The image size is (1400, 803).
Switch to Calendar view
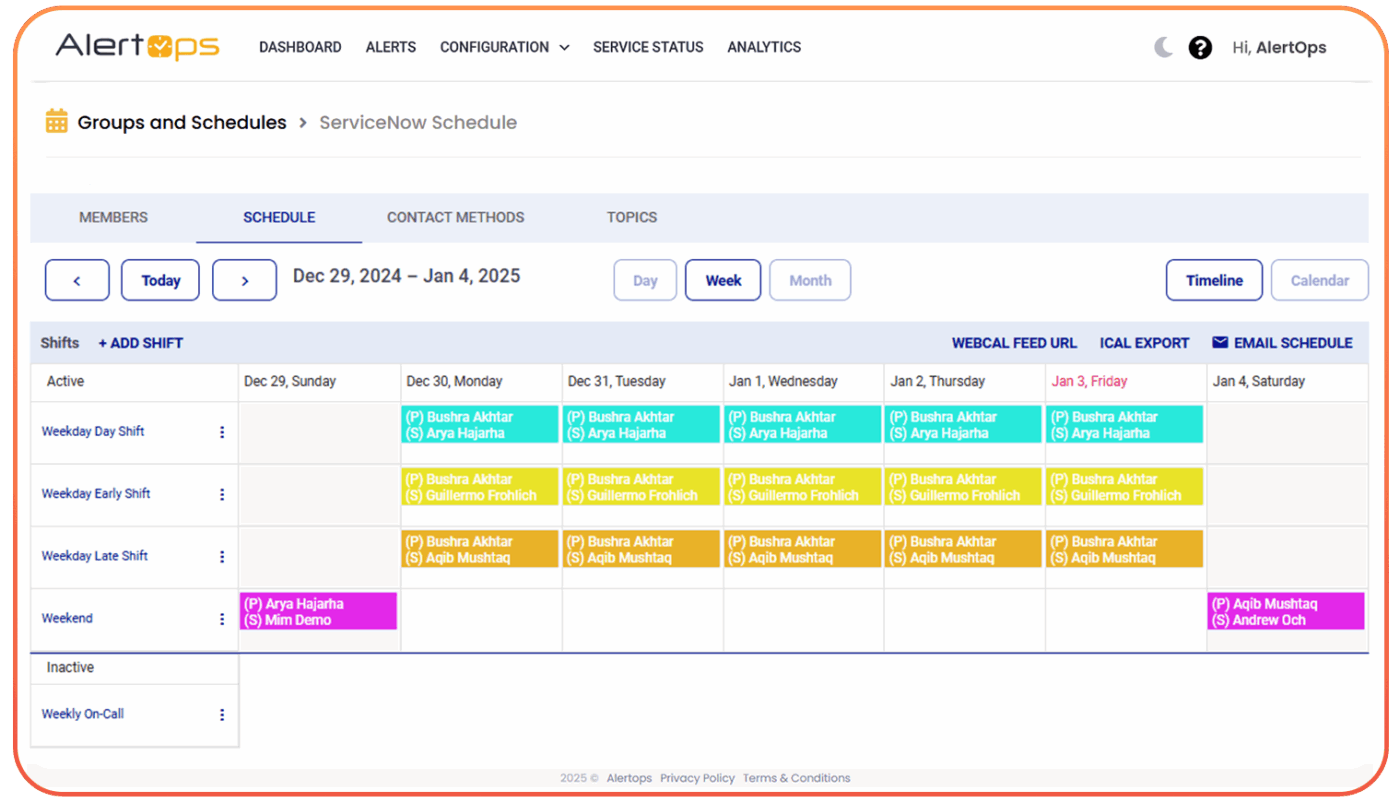point(1319,281)
